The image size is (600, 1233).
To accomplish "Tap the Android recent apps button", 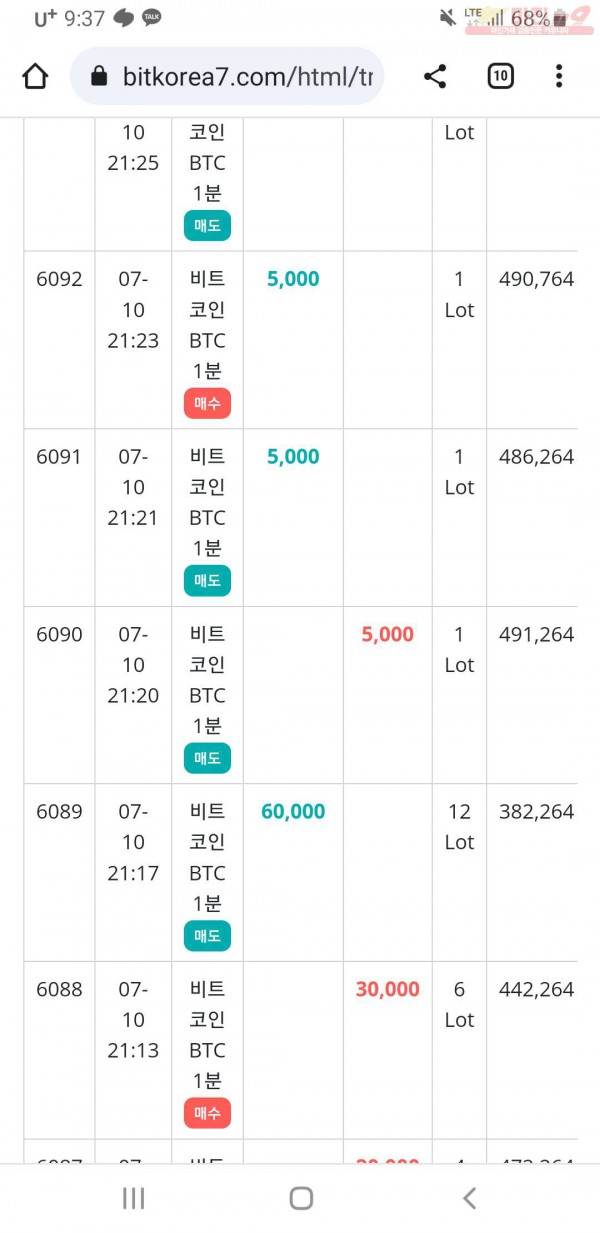I will click(x=133, y=1198).
